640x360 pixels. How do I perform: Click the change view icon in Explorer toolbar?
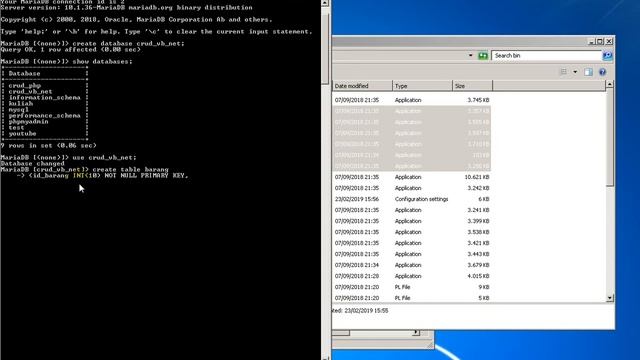[x=564, y=72]
